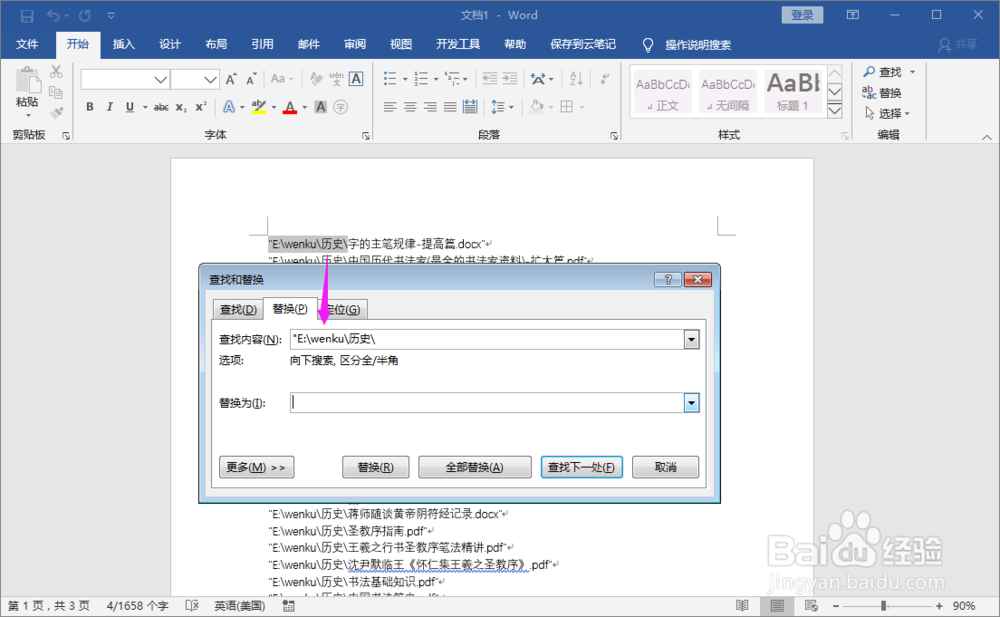Viewport: 1000px width, 617px height.
Task: Click the Numbering list icon
Action: pos(421,78)
